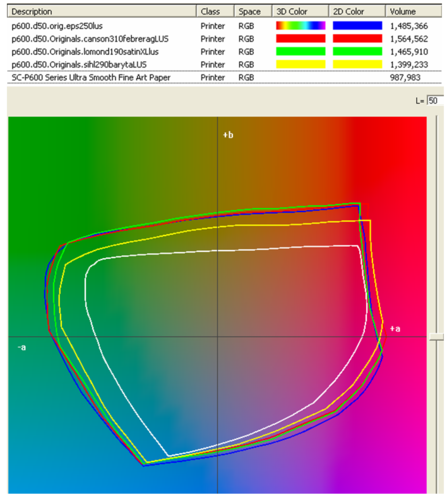The height and width of the screenshot is (500, 447).
Task: Click red 3D color swatch of canson profile
Action: point(301,39)
